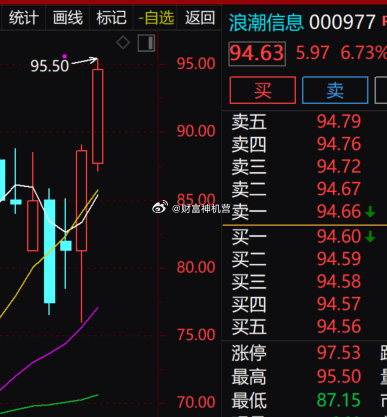Click the 卖二 price 94.67

tap(339, 189)
